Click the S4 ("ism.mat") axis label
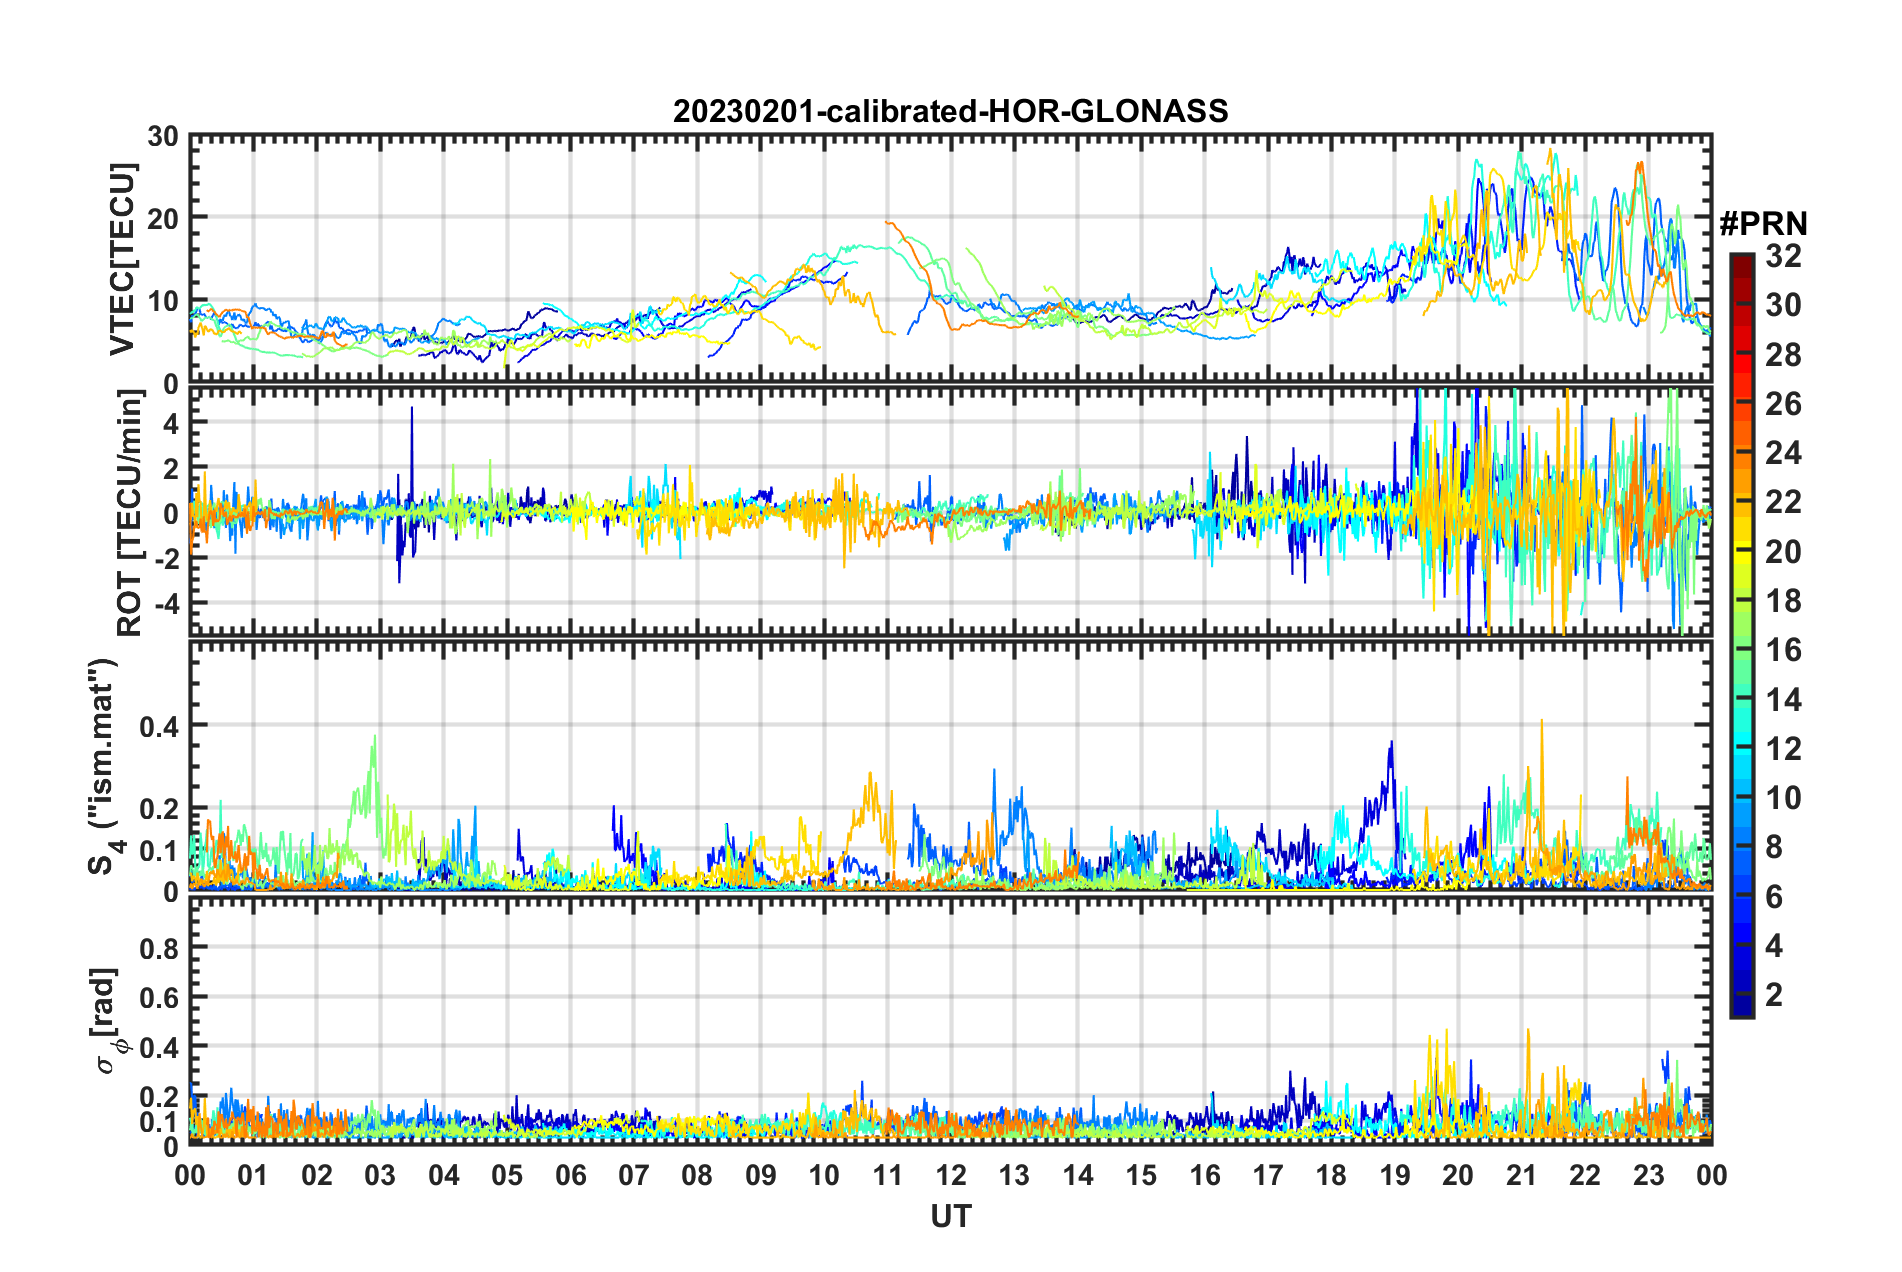1902x1272 pixels. 103,767
